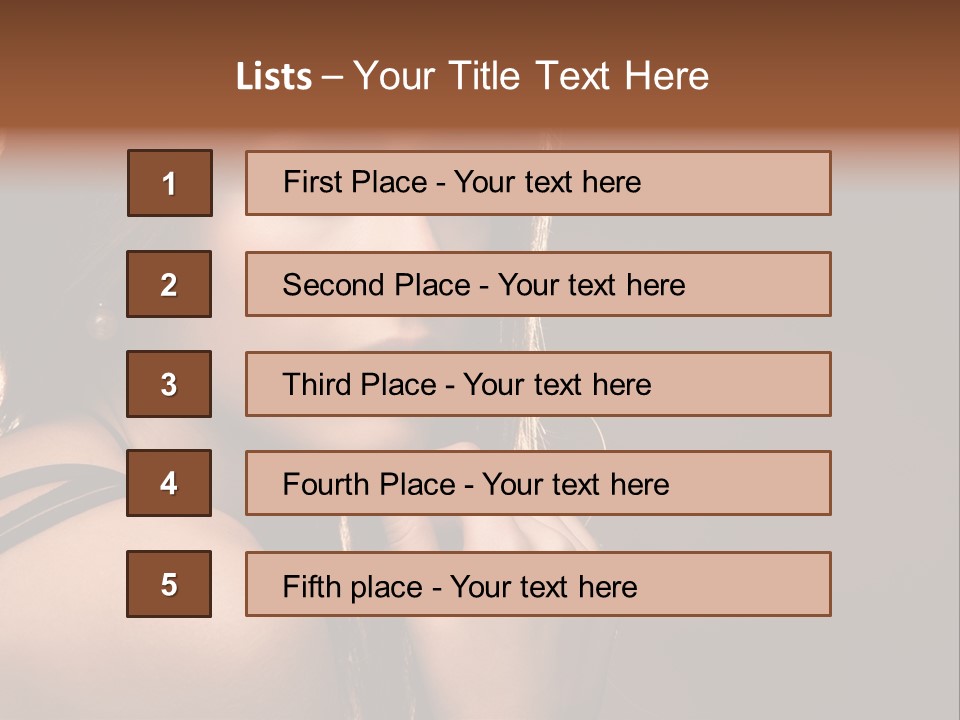Image resolution: width=960 pixels, height=720 pixels.
Task: Select the number 2 box
Action: tap(169, 284)
